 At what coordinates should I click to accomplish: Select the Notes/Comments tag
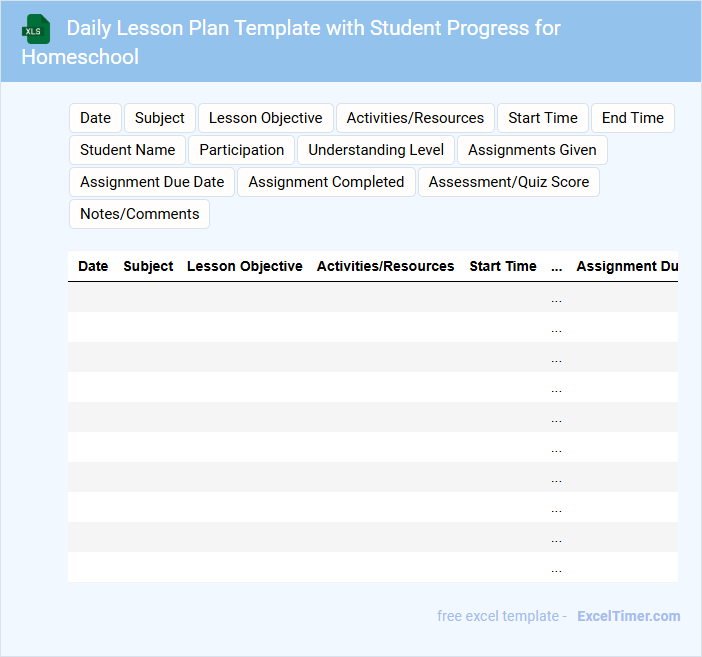[x=139, y=214]
